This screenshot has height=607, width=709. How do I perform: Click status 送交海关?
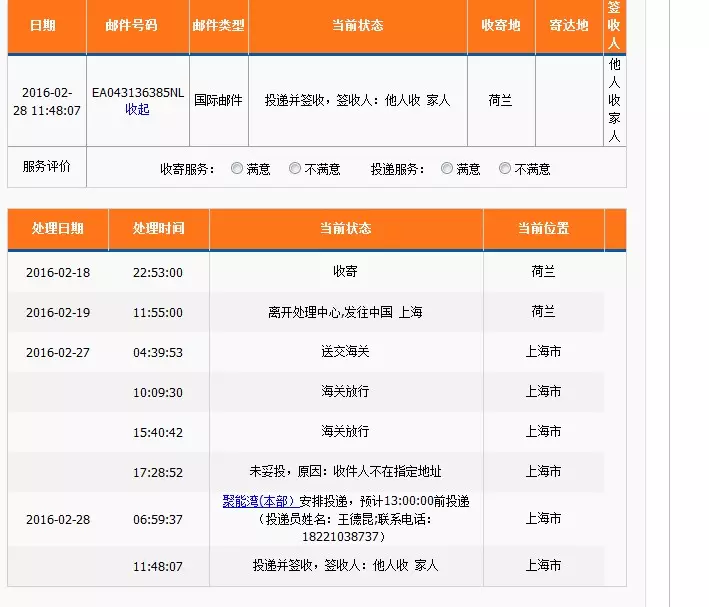(345, 351)
